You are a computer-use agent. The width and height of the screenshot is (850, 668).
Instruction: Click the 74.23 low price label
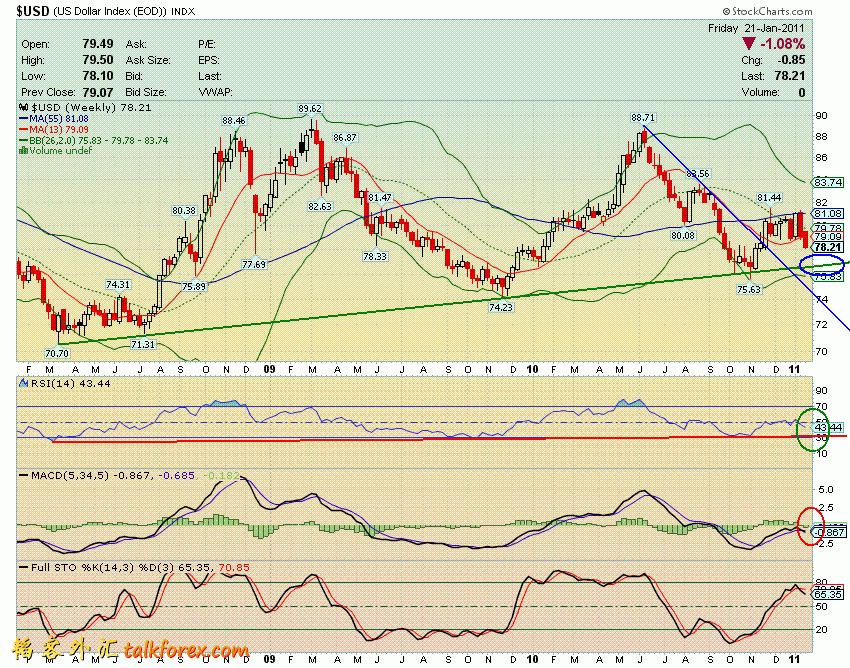500,307
